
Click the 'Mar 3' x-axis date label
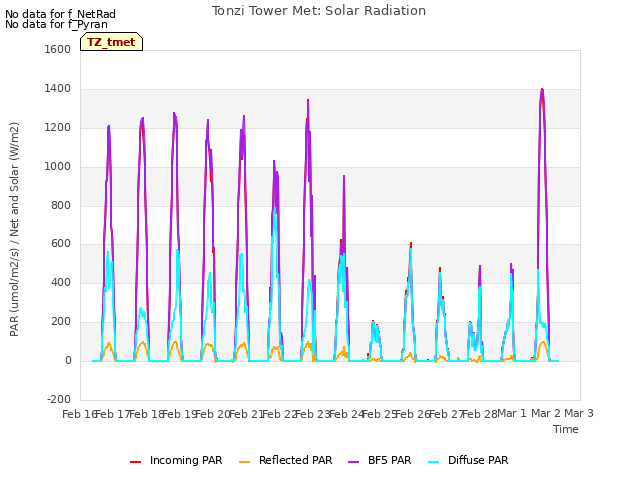point(579,413)
